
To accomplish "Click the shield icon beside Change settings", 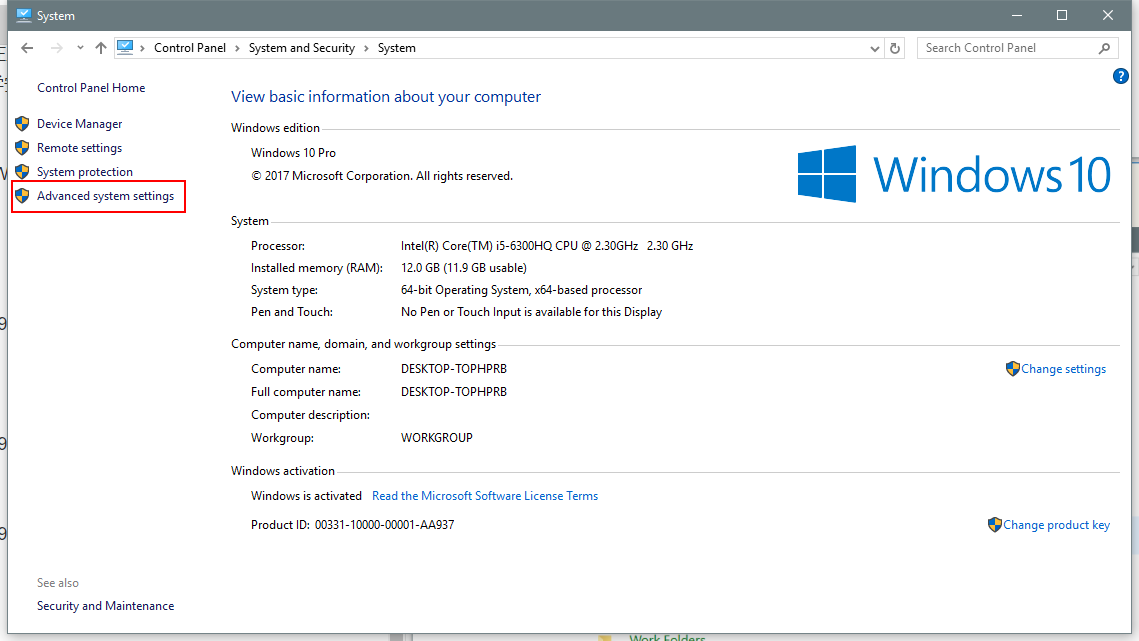I will click(x=1013, y=368).
